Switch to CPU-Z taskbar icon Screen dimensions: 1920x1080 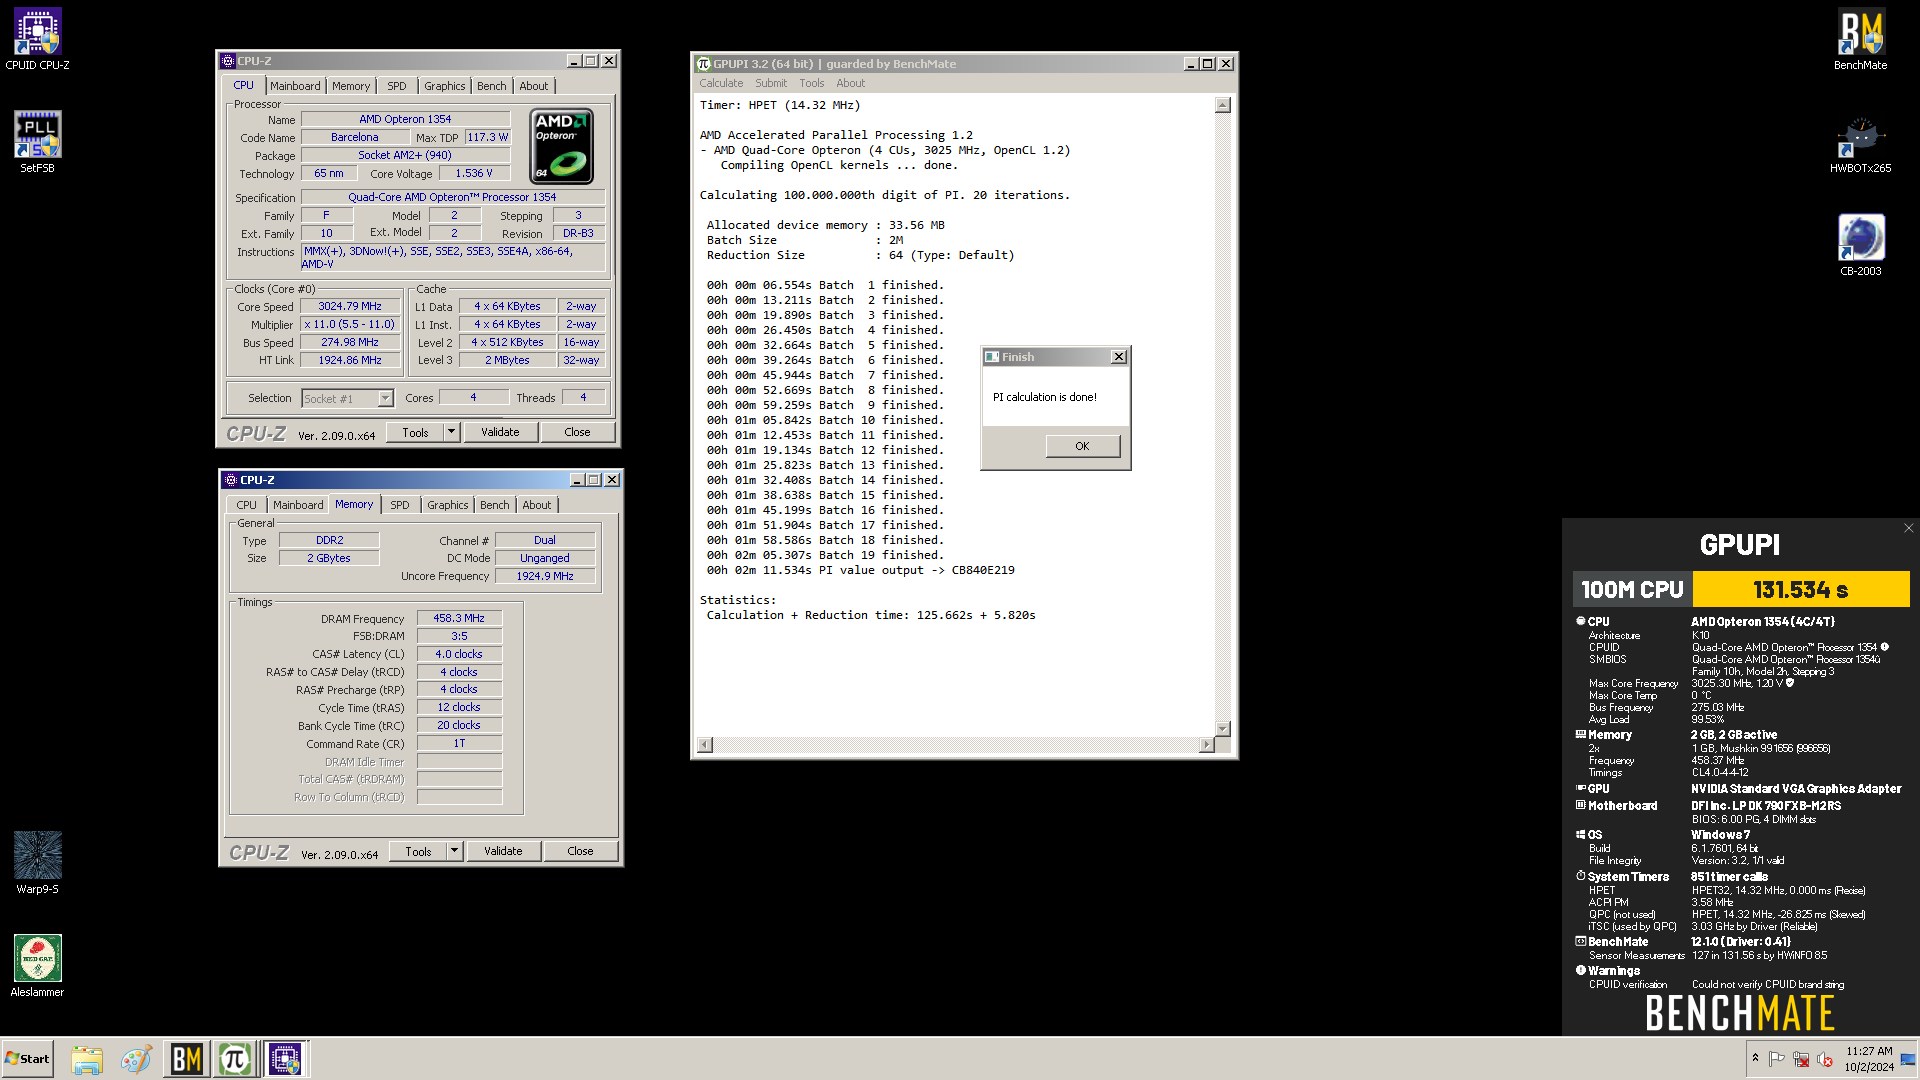284,1059
